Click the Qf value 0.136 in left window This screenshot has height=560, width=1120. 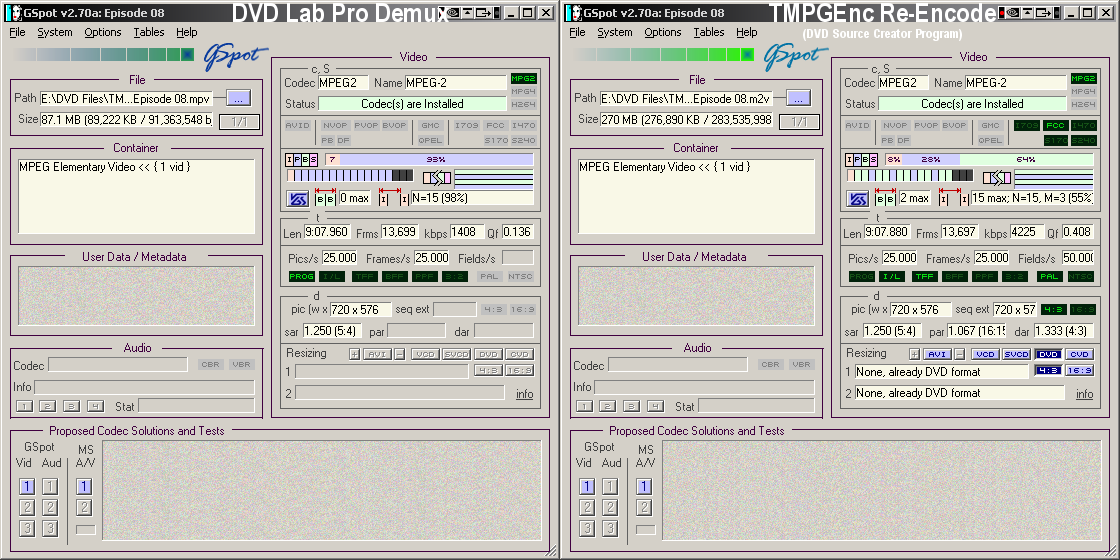pos(518,232)
